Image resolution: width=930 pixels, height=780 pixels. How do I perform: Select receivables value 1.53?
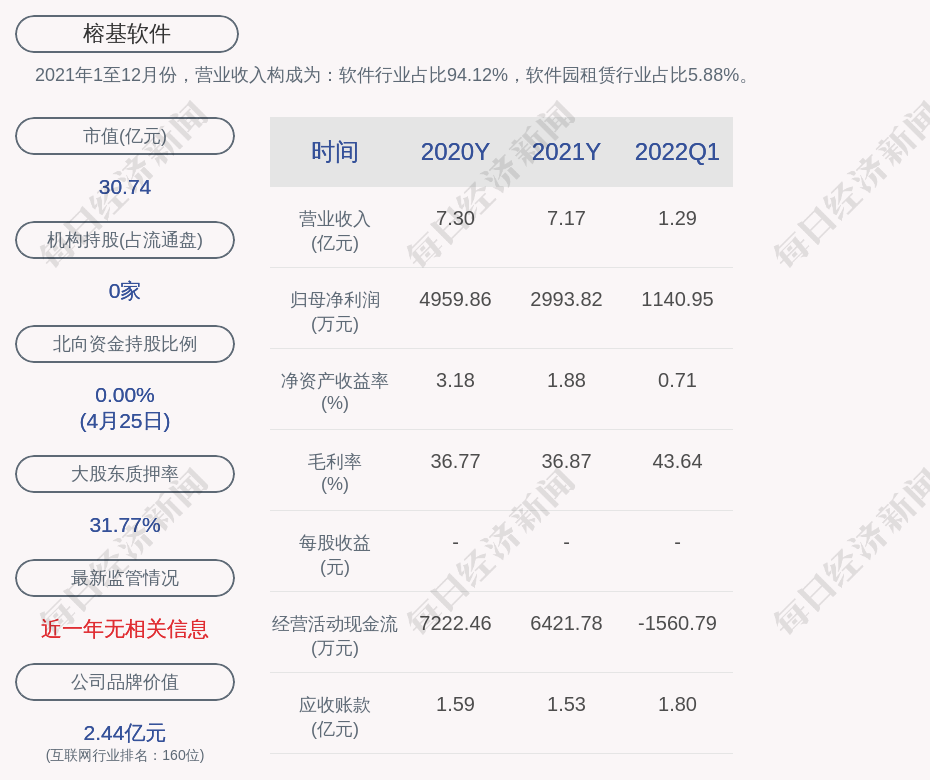[566, 704]
